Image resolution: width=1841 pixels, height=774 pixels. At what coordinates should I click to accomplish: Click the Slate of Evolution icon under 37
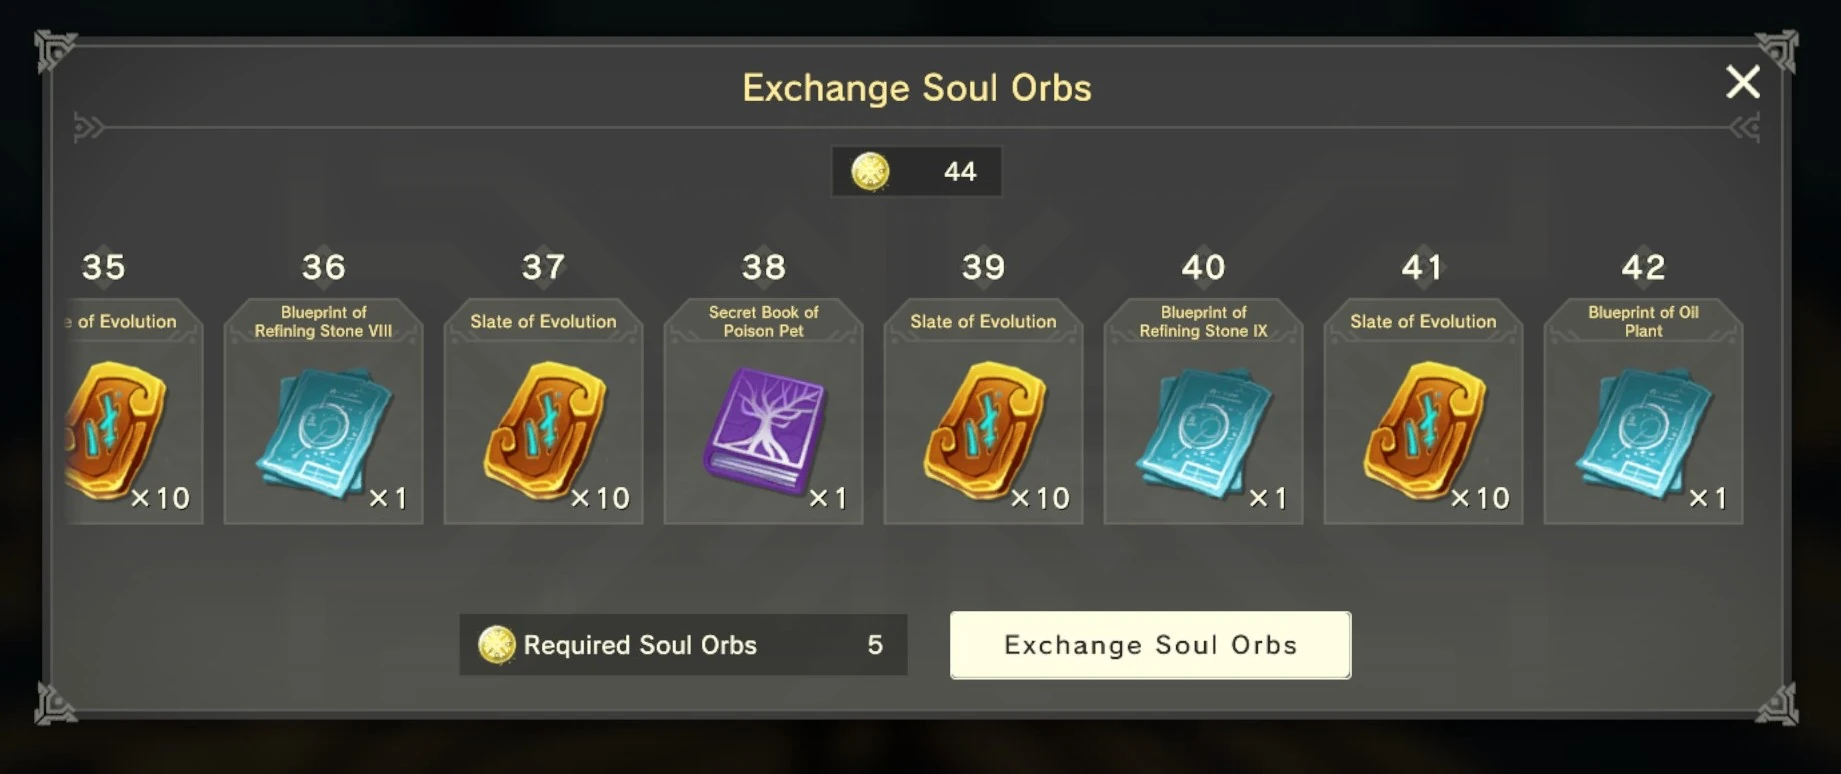pos(543,430)
